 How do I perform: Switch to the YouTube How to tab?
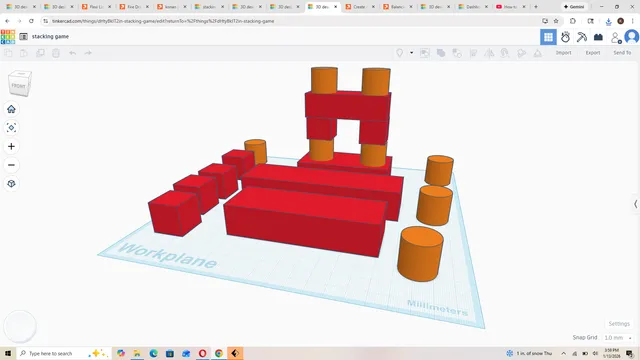click(x=510, y=7)
